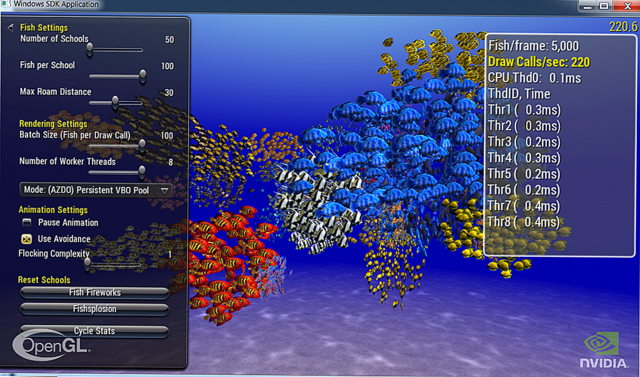Minimize the application window
Viewport: 640px width, 377px height.
click(588, 6)
